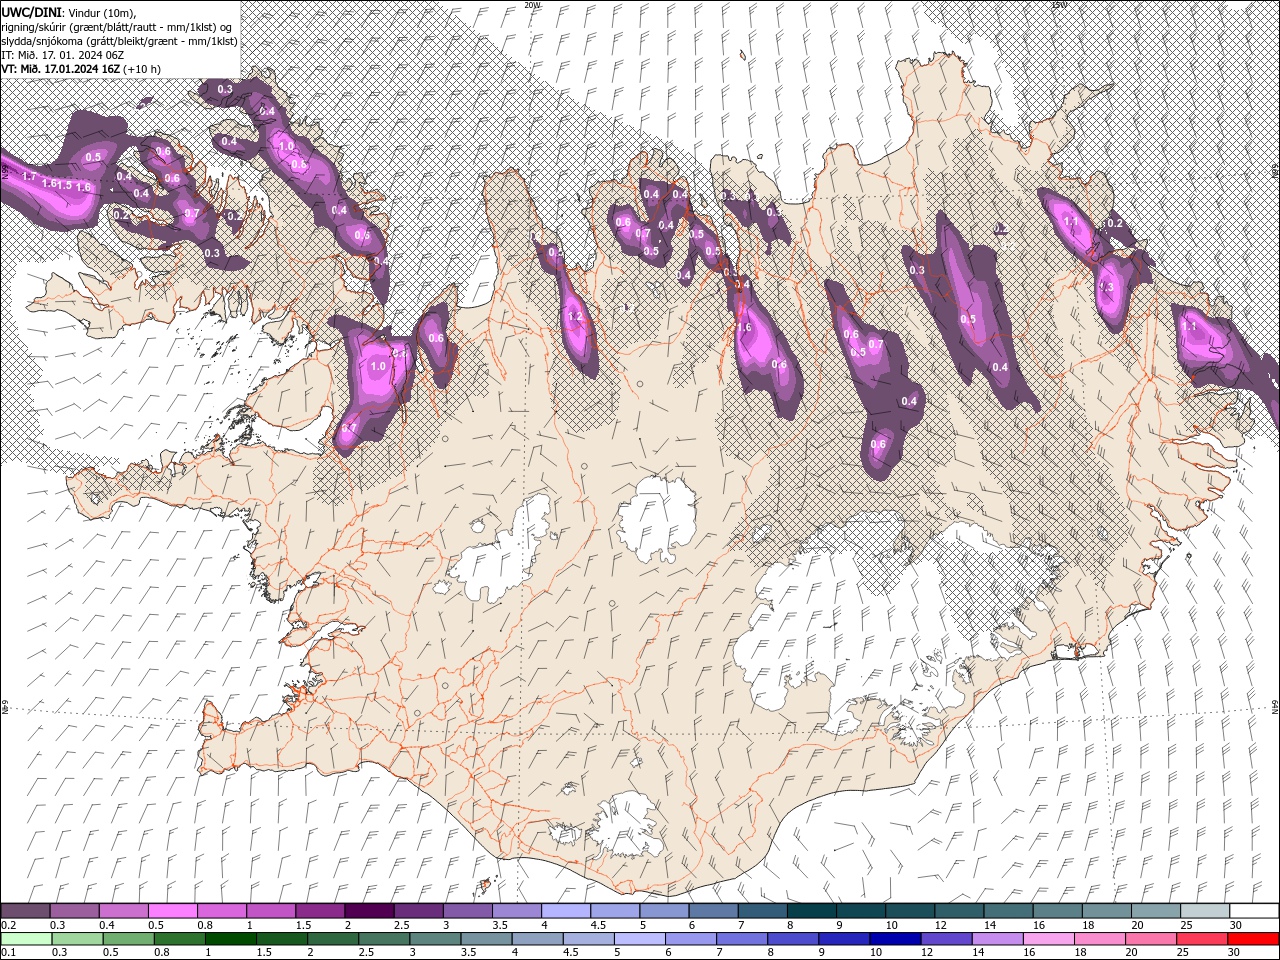Pick upper legend swatch between 4 and 4.5
Screen dimensions: 1280x960
click(x=566, y=911)
